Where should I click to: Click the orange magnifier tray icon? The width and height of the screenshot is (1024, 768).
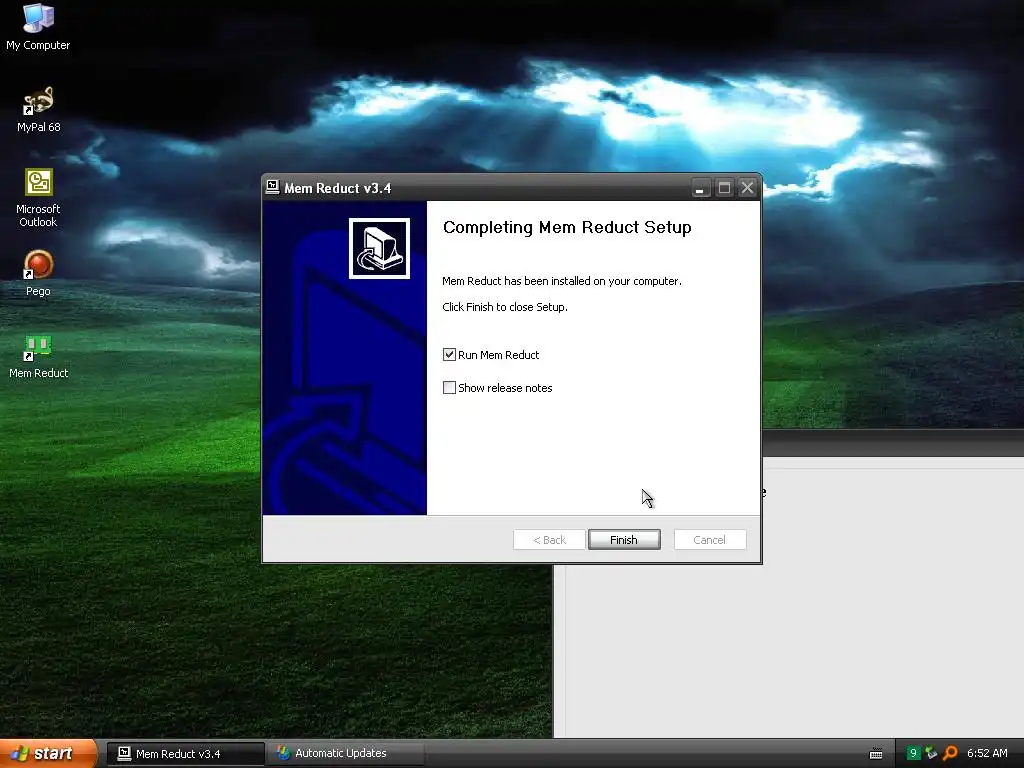950,753
